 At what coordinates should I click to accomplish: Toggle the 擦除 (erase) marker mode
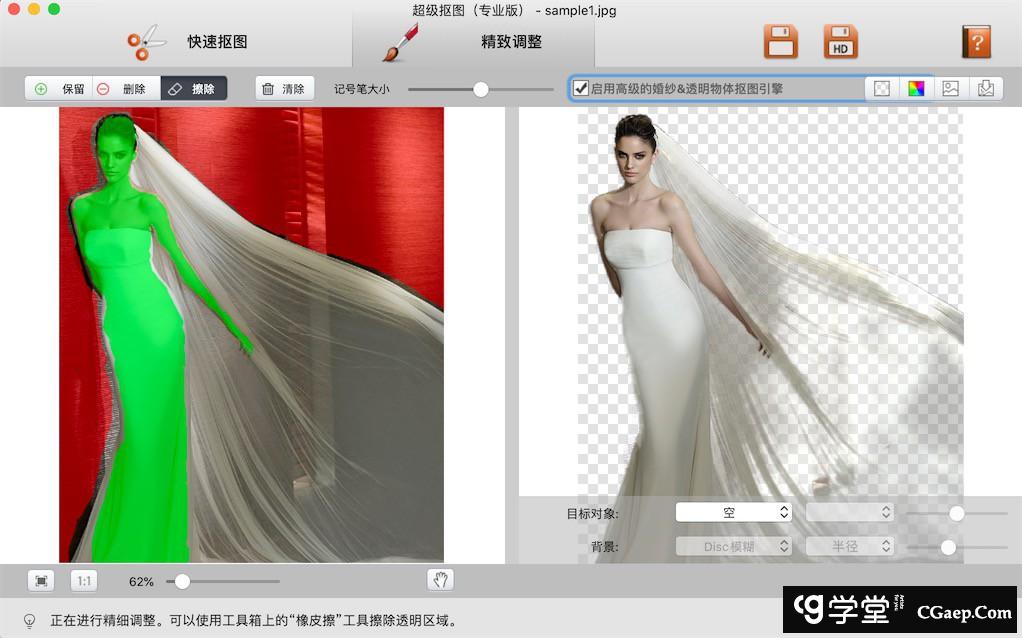[193, 89]
